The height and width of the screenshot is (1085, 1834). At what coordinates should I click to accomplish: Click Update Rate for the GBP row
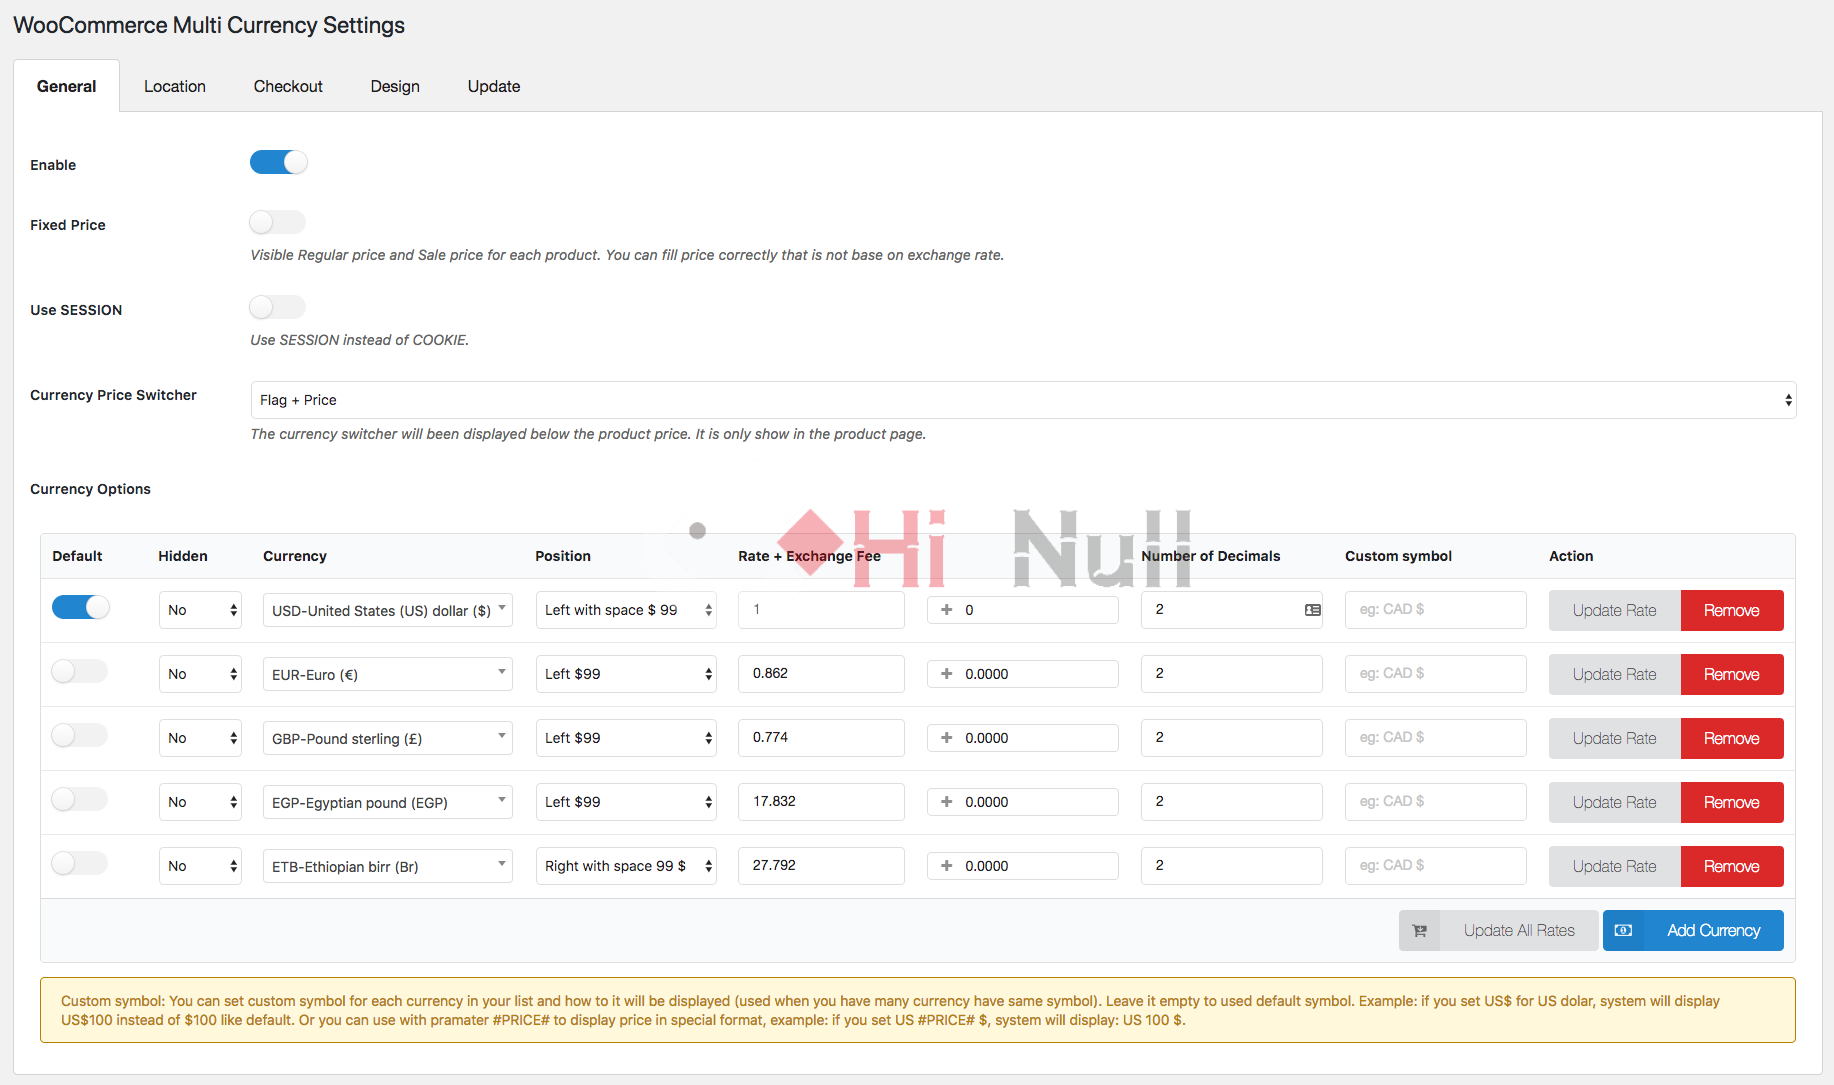pos(1615,738)
